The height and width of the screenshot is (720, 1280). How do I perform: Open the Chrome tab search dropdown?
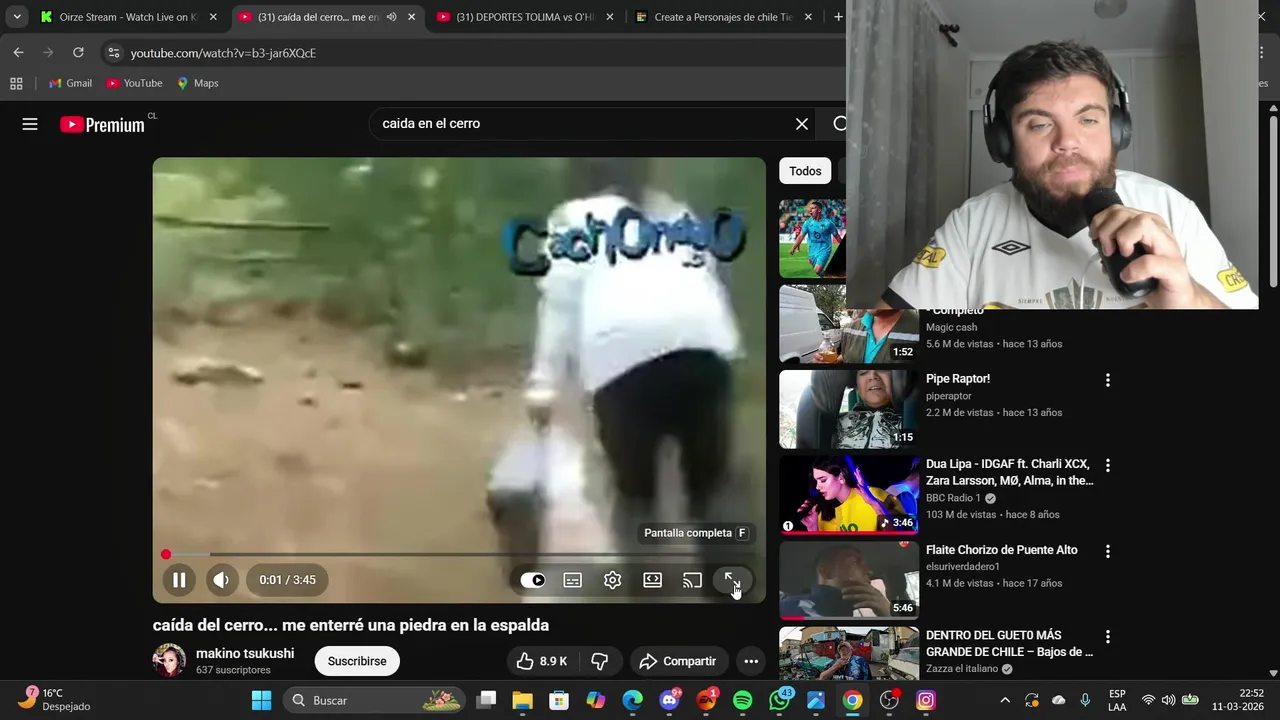[x=17, y=17]
